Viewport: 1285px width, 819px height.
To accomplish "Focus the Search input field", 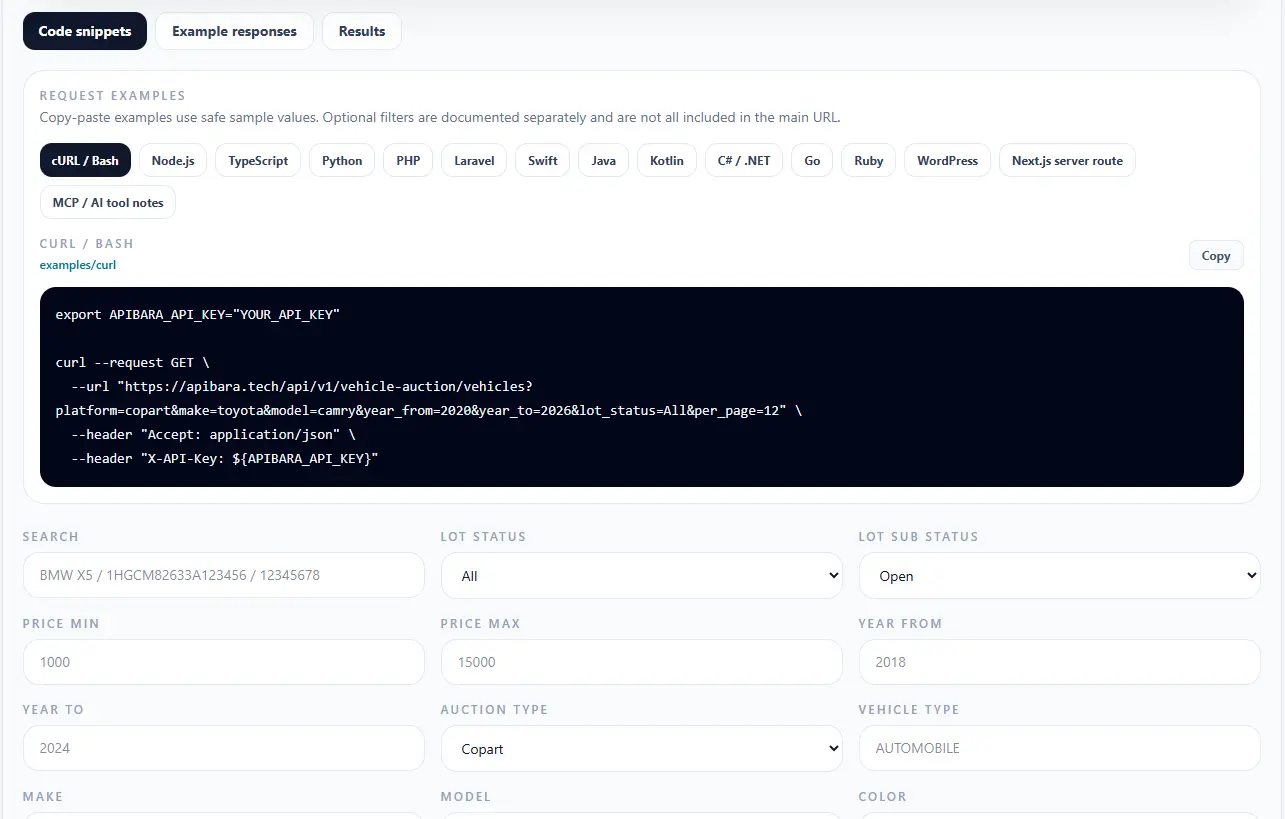I will (224, 575).
